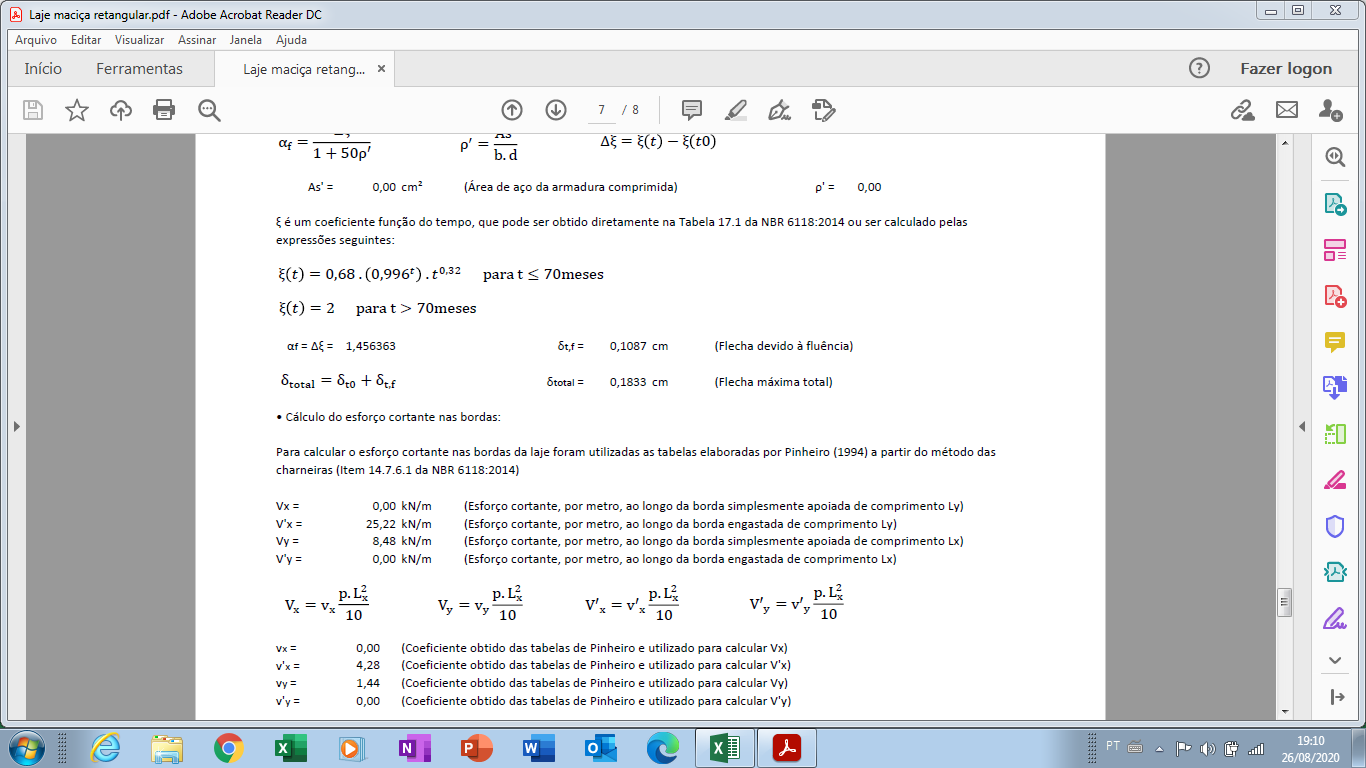
Task: Launch Google Chrome from the taskbar
Action: pyautogui.click(x=228, y=748)
